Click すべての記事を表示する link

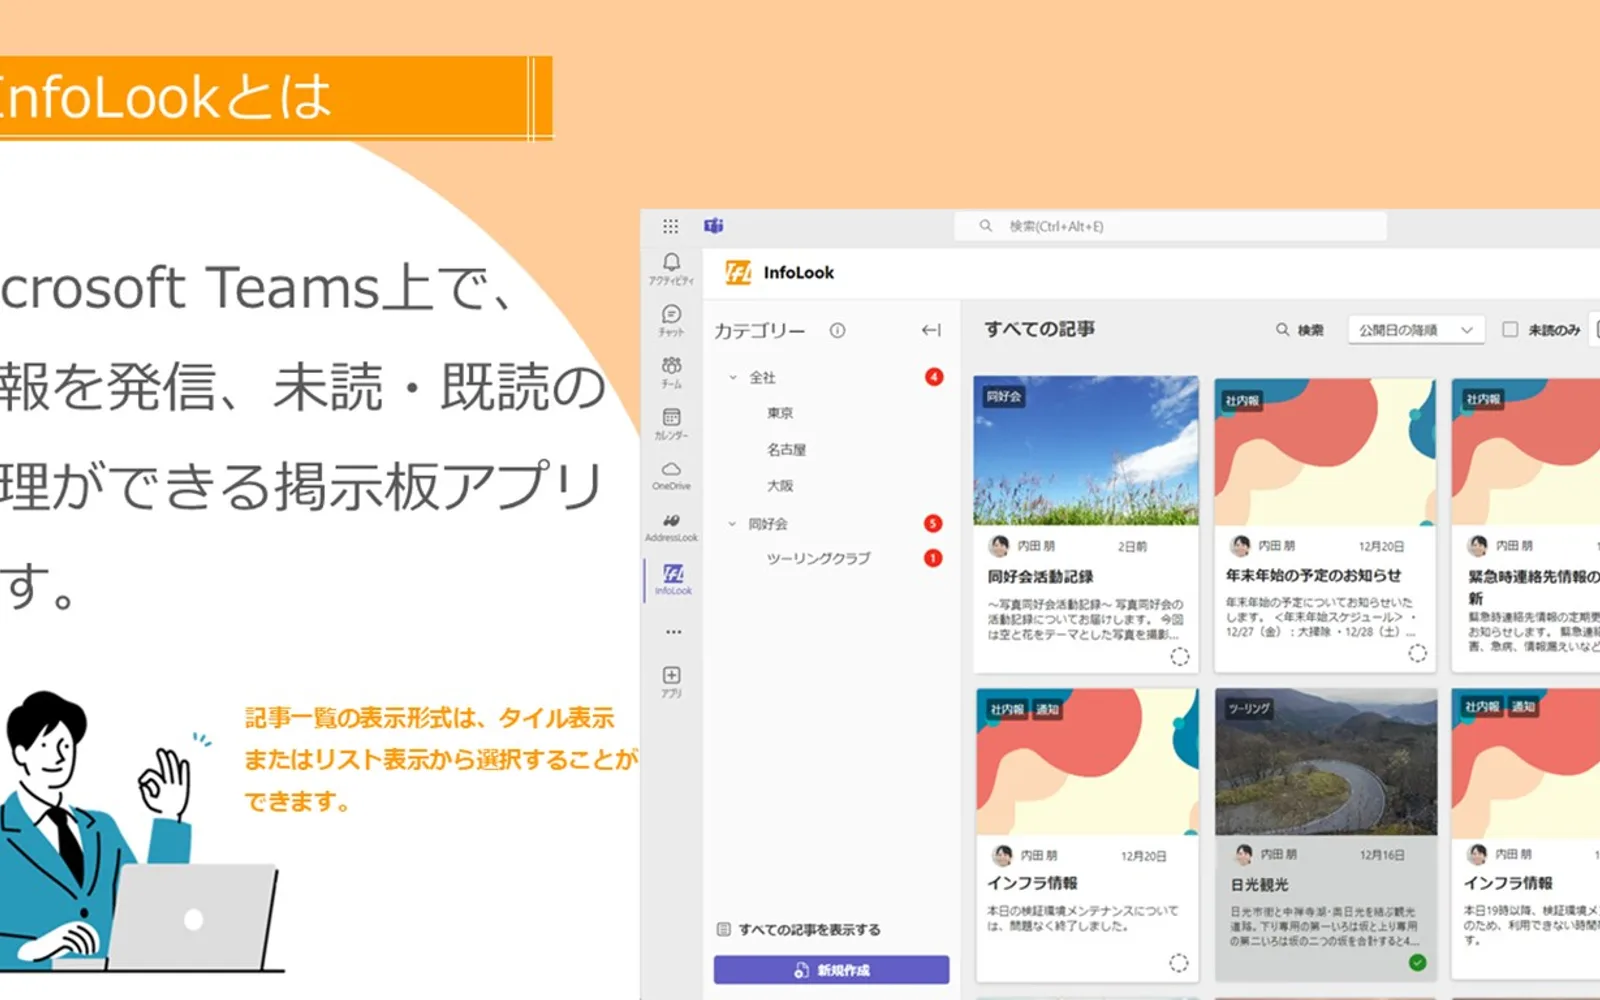(799, 930)
